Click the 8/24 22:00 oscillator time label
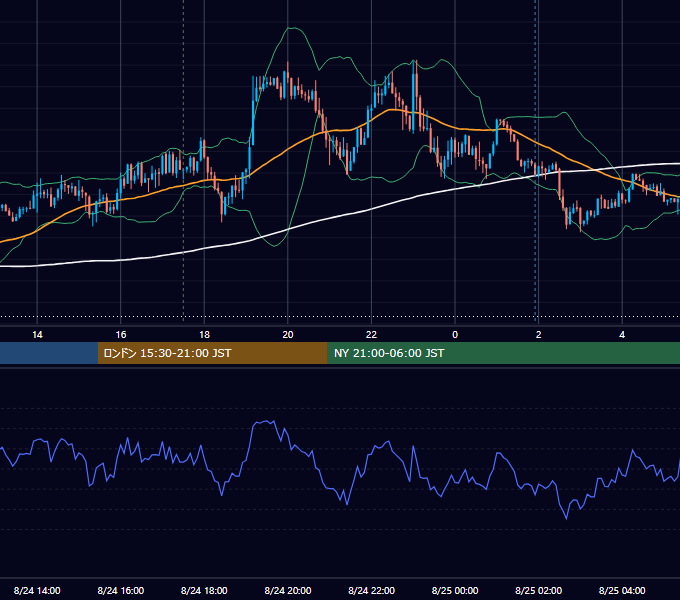 point(371,590)
